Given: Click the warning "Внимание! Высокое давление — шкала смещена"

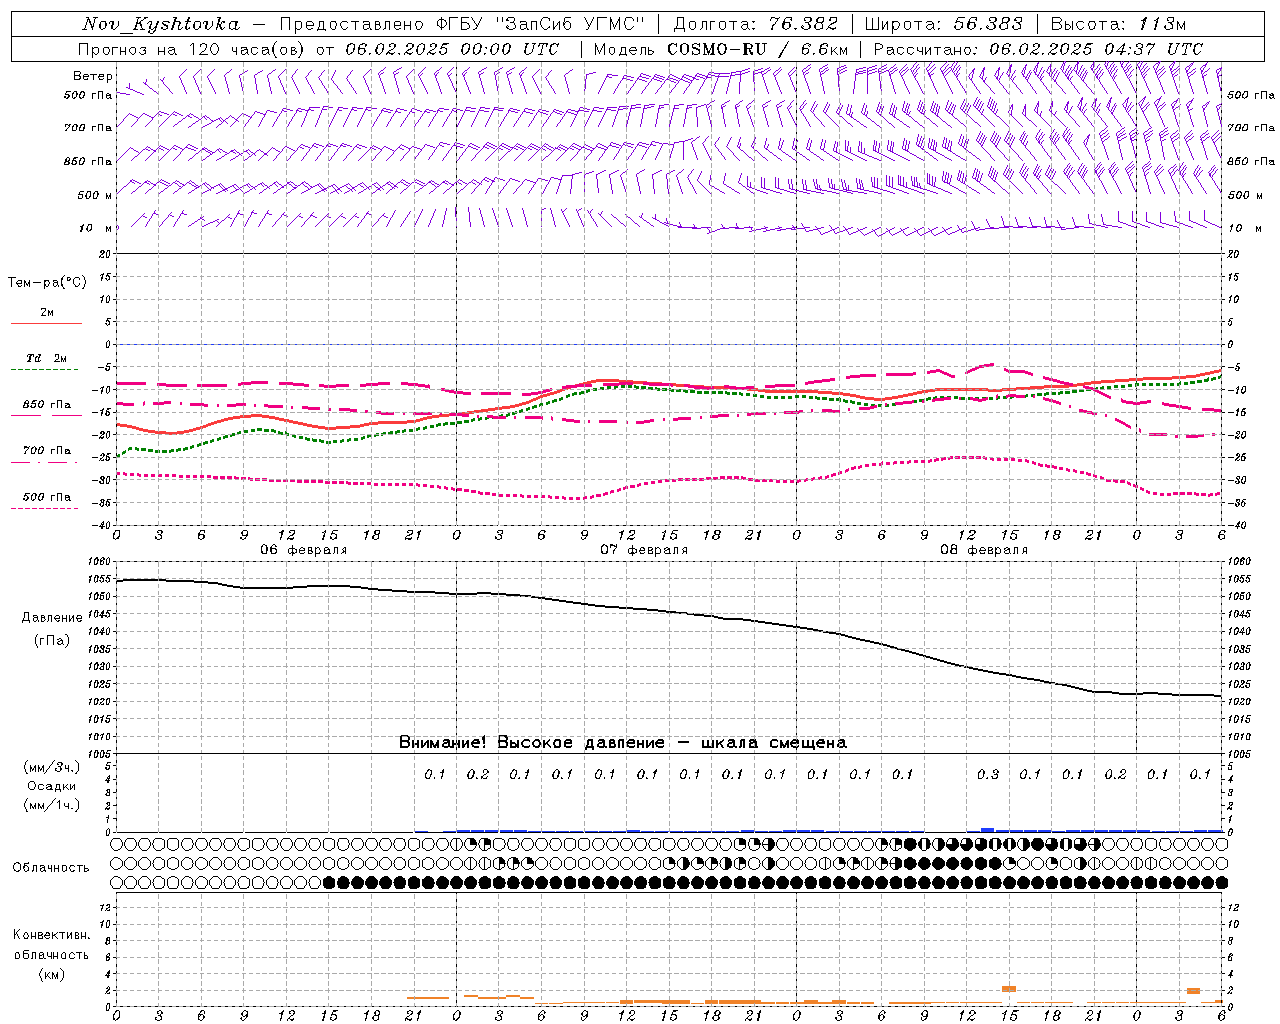Looking at the screenshot, I should click(623, 742).
